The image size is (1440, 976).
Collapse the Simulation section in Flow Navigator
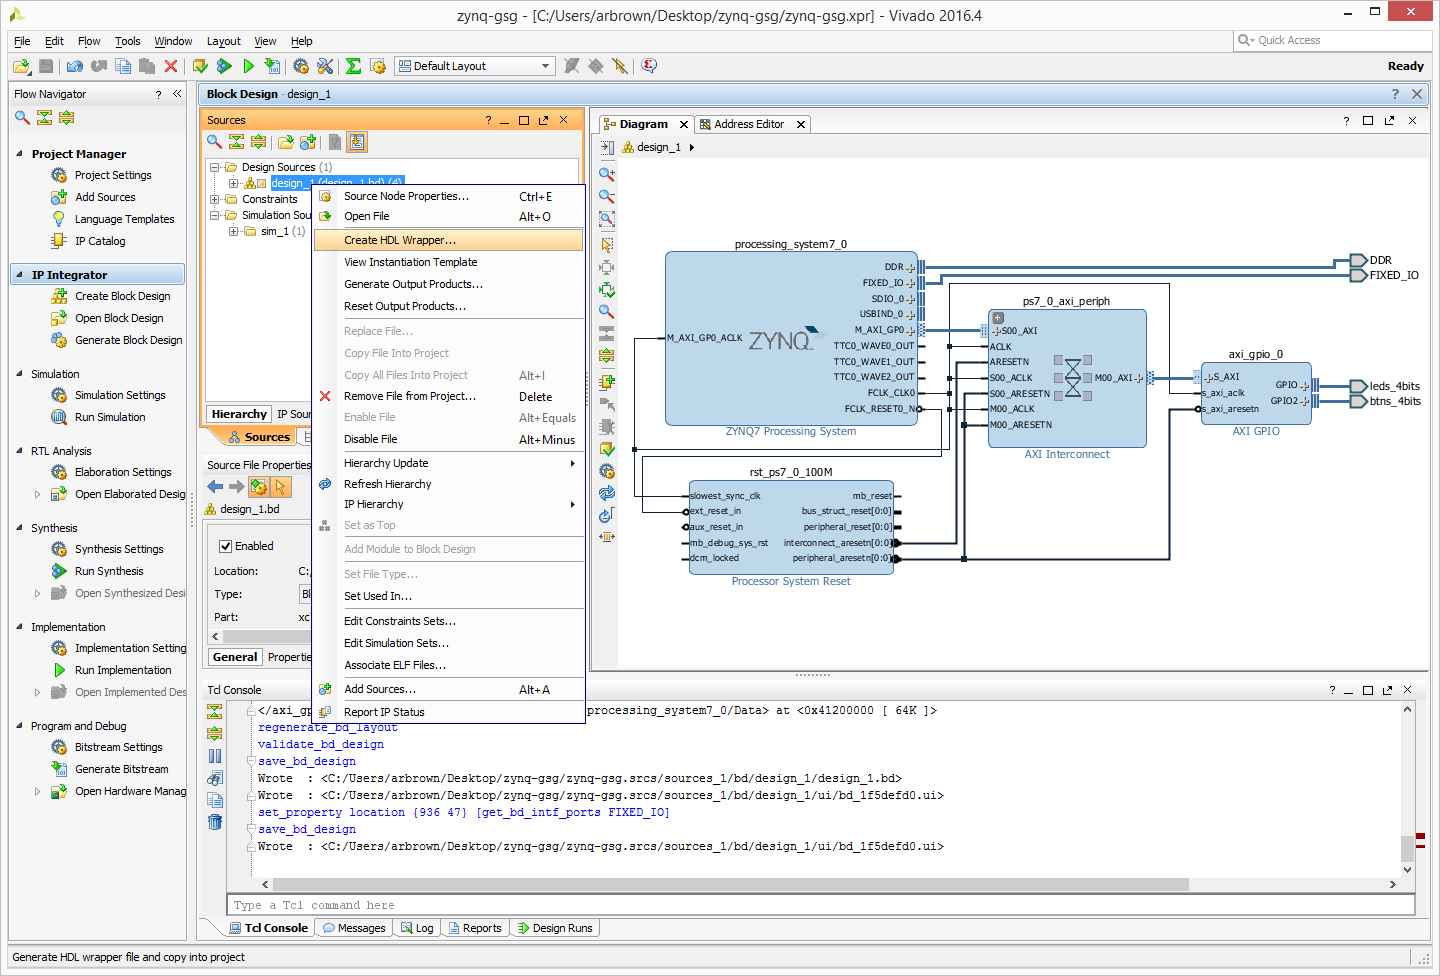tap(19, 374)
